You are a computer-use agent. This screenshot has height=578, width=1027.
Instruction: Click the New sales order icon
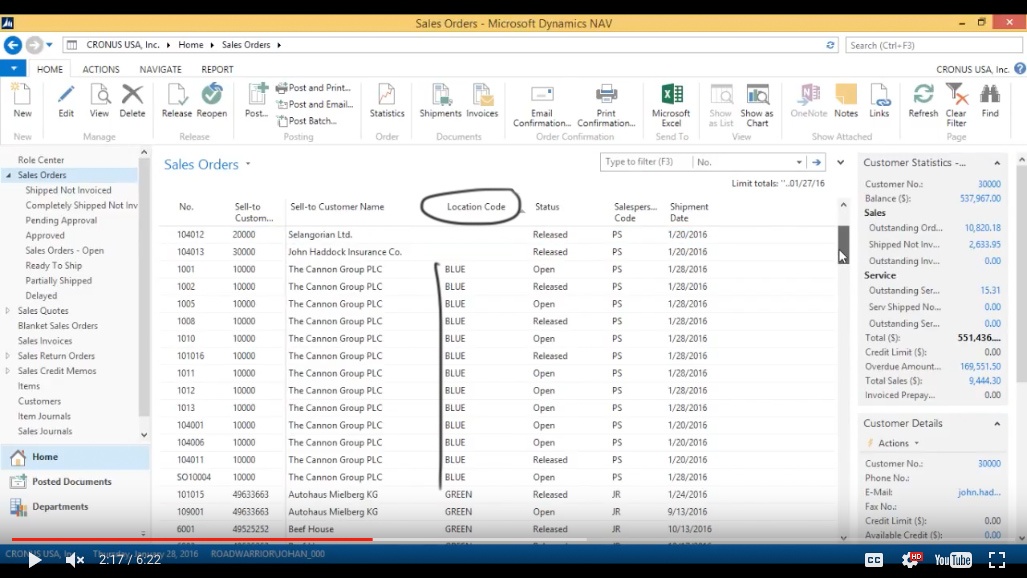click(22, 94)
